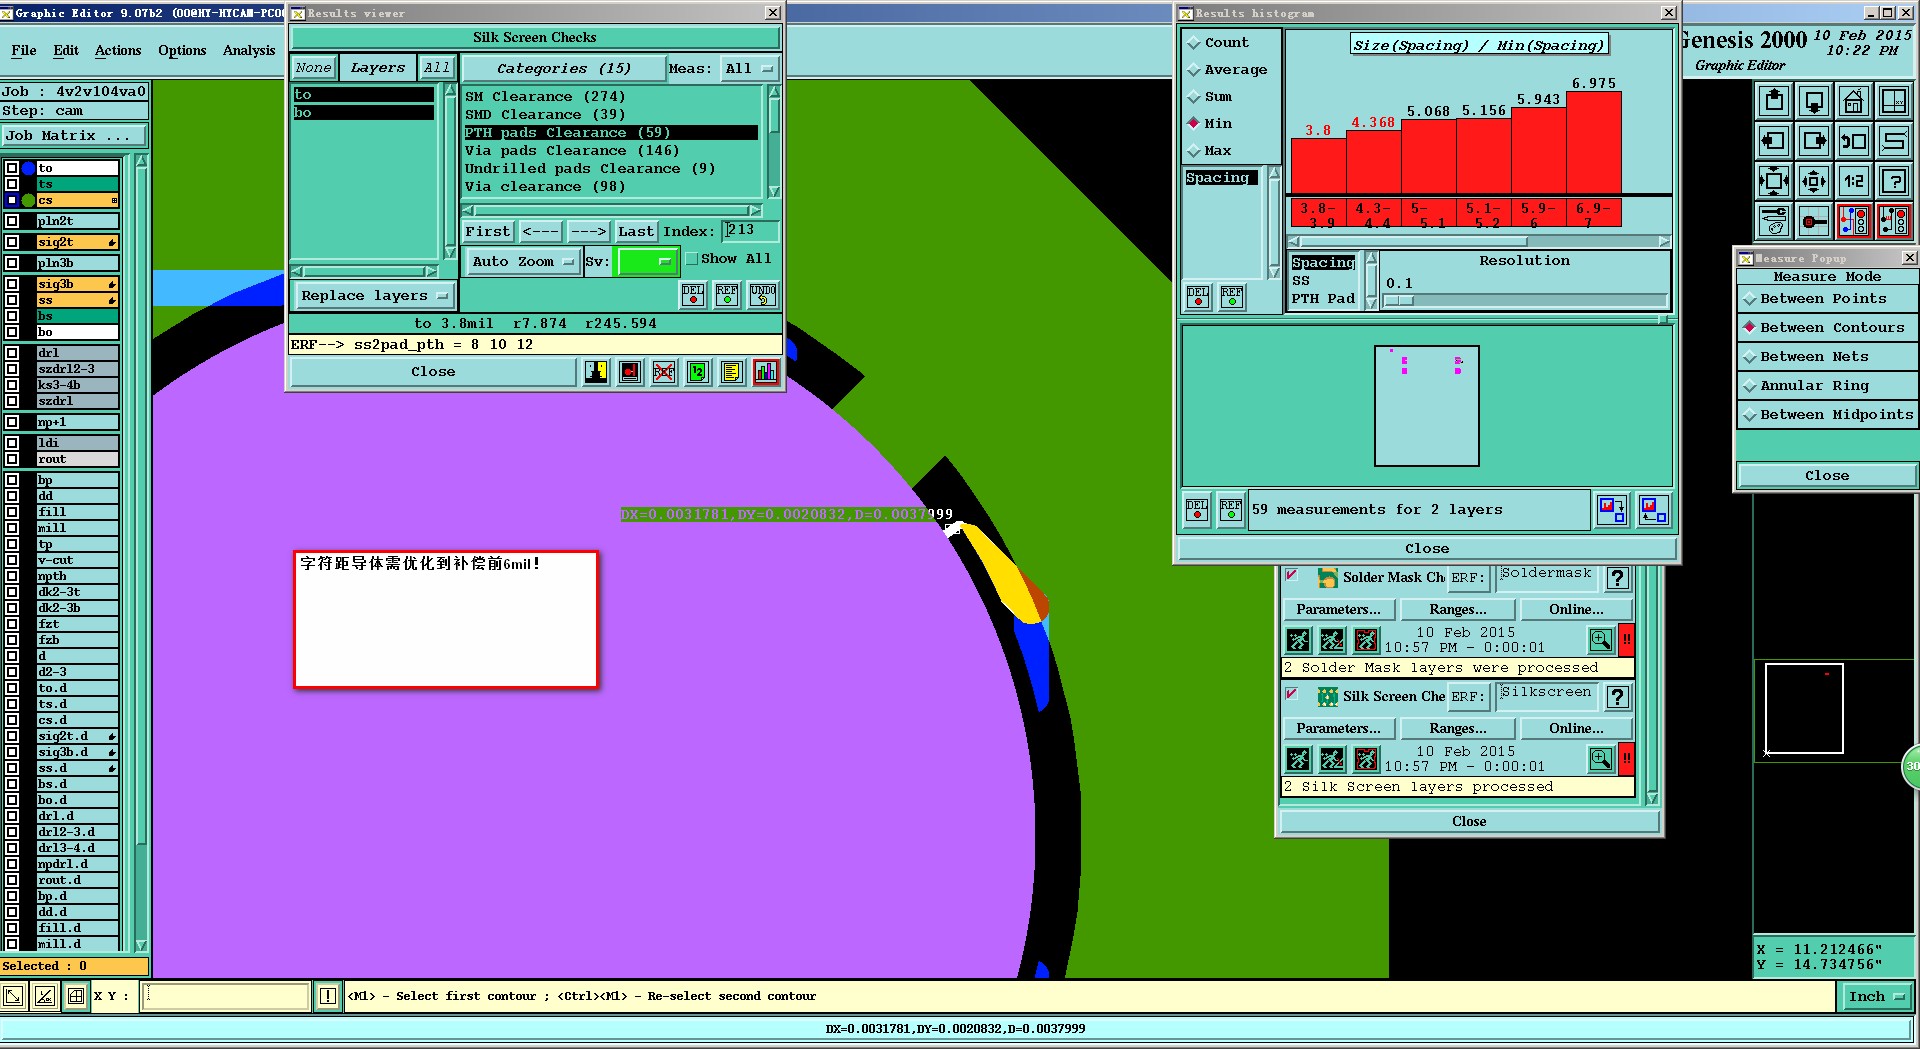Click help question mark beside Silkscreen ERF
The height and width of the screenshot is (1049, 1920).
tap(1618, 697)
